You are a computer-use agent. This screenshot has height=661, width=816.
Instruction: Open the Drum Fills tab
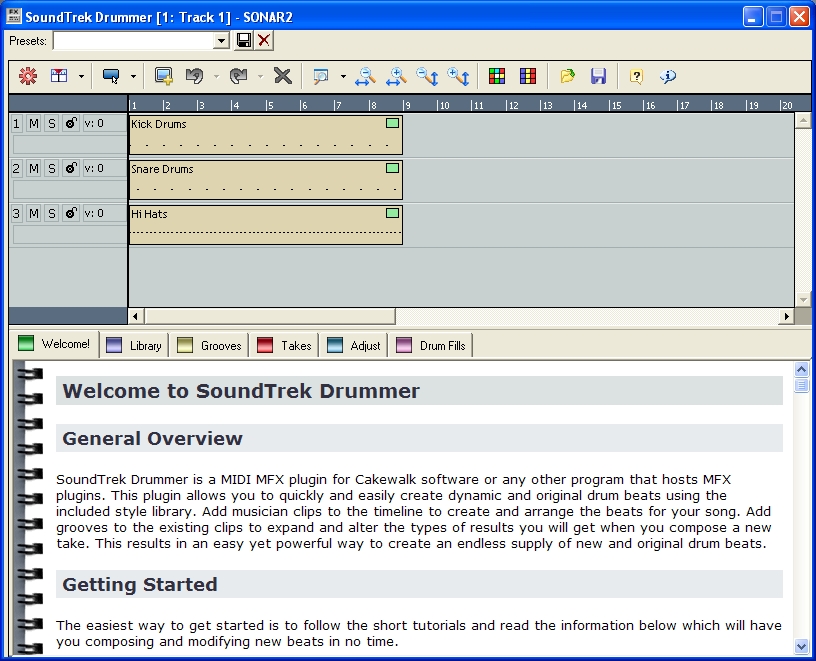(430, 344)
